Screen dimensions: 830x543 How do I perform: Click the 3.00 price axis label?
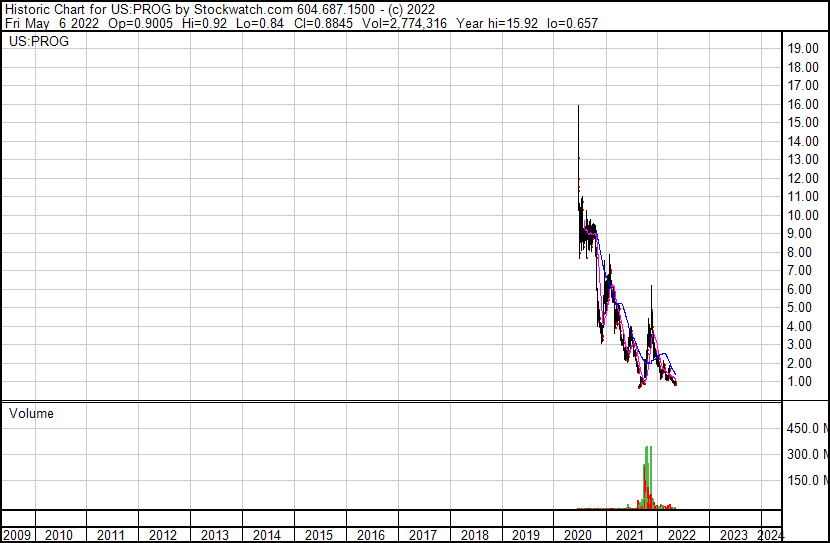tap(799, 345)
